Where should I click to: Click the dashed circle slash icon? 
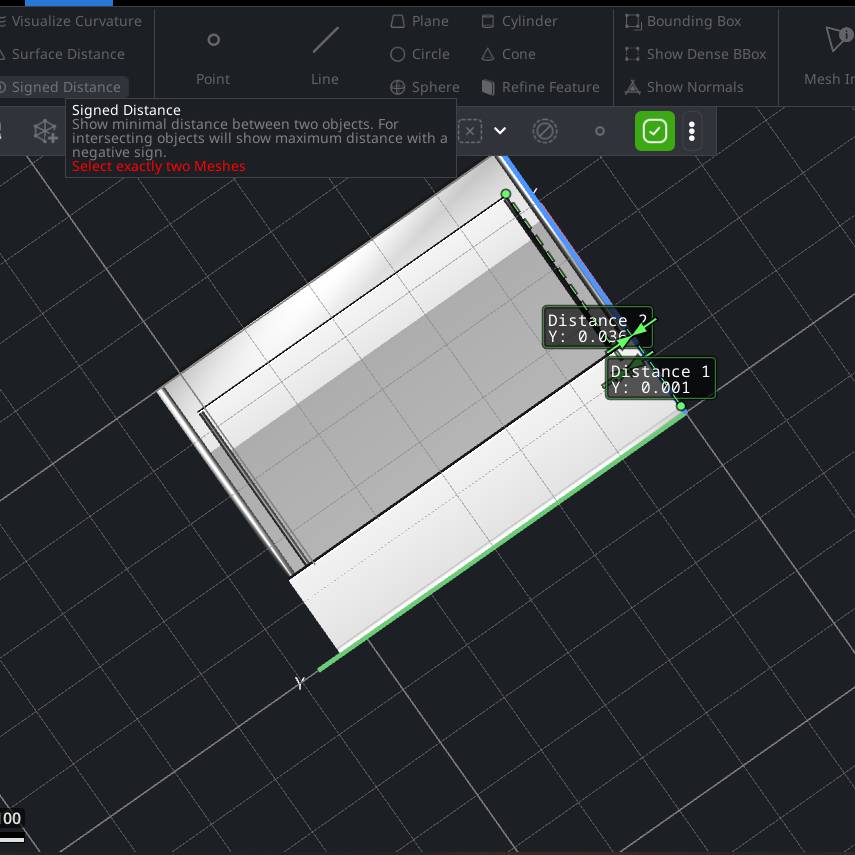[x=544, y=131]
